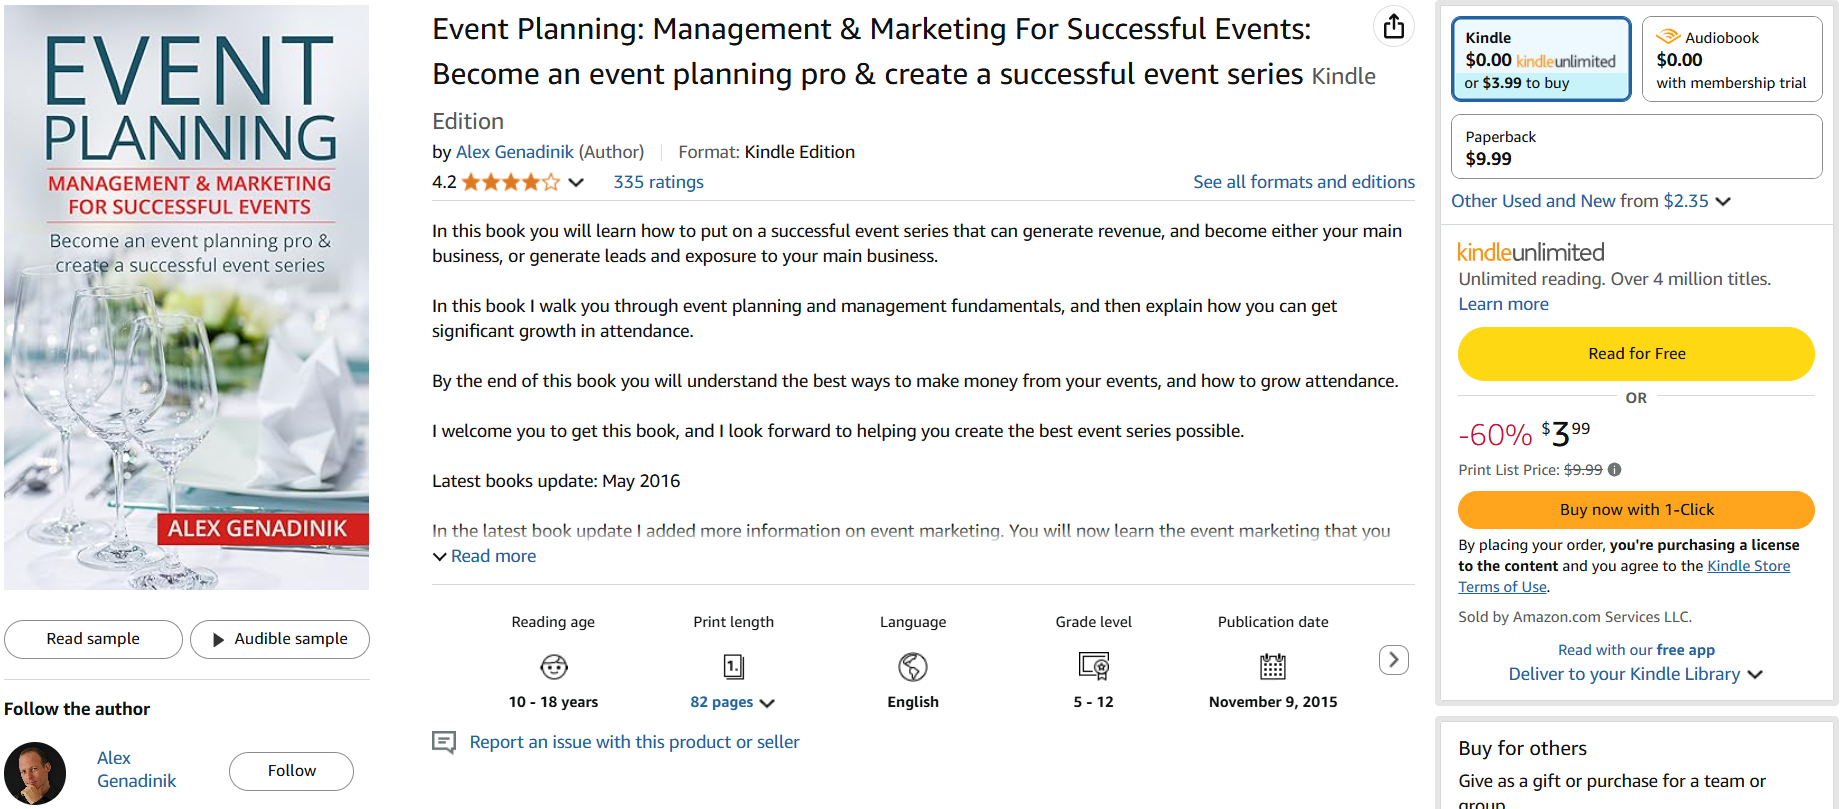
Task: Click the print length page icon
Action: tap(734, 666)
